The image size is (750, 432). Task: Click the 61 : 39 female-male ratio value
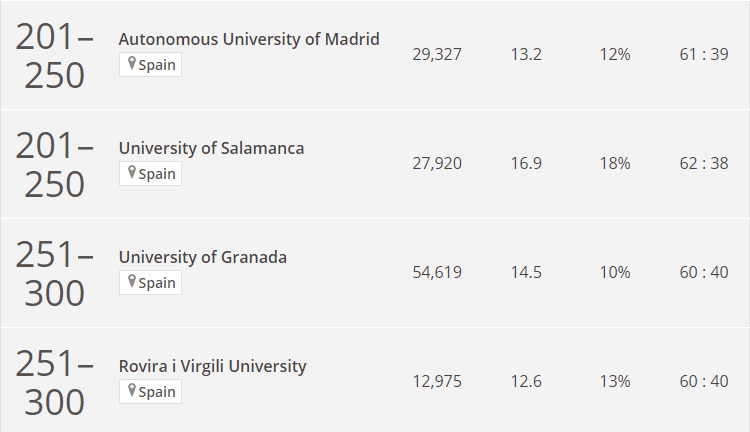(704, 55)
